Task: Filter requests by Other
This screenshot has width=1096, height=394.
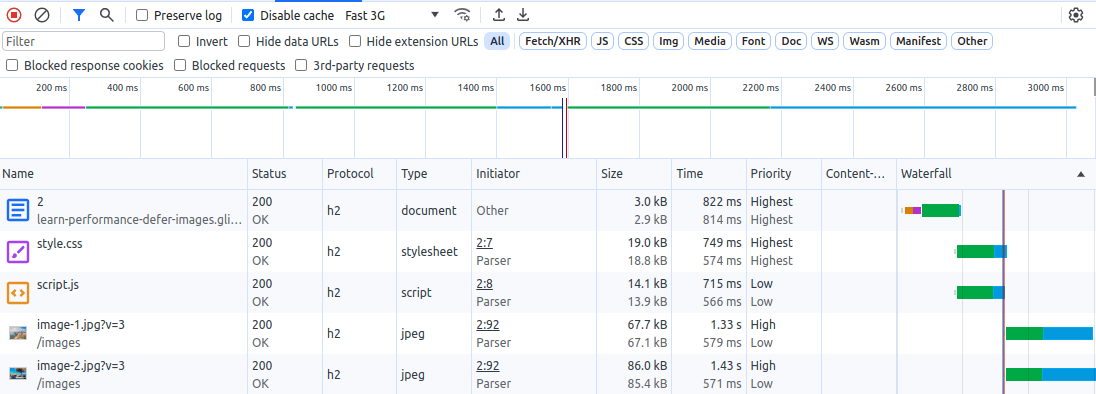Action: click(972, 41)
